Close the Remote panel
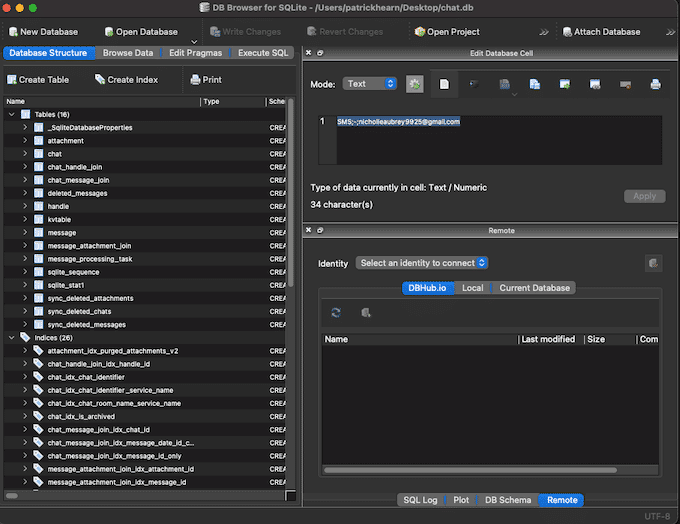 (x=308, y=230)
